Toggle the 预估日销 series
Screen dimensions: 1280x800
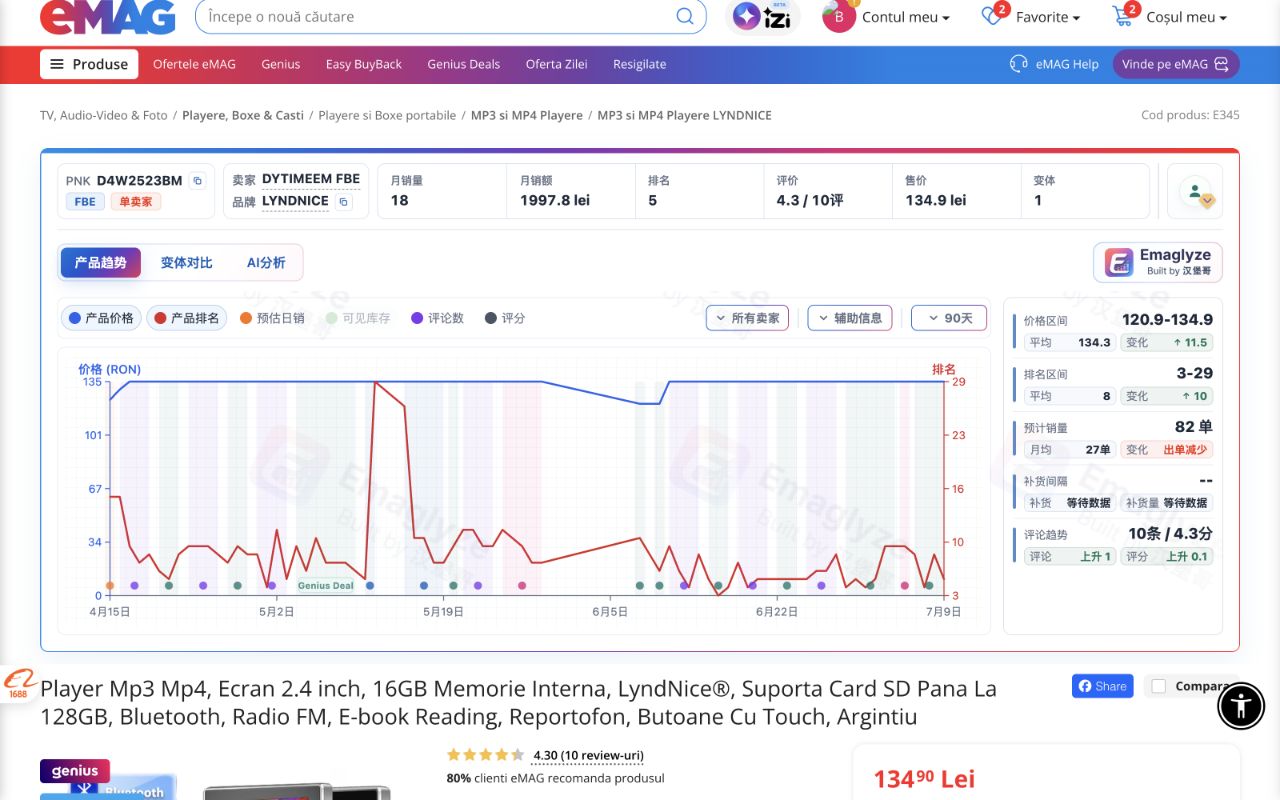click(x=272, y=318)
